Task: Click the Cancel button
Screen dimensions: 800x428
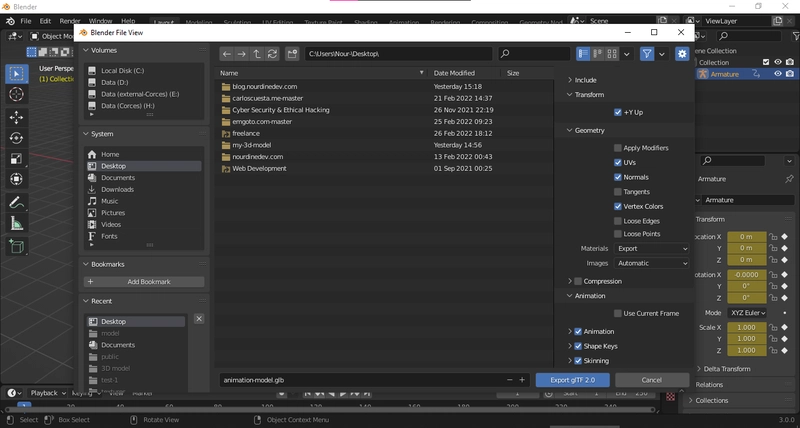Action: [652, 380]
